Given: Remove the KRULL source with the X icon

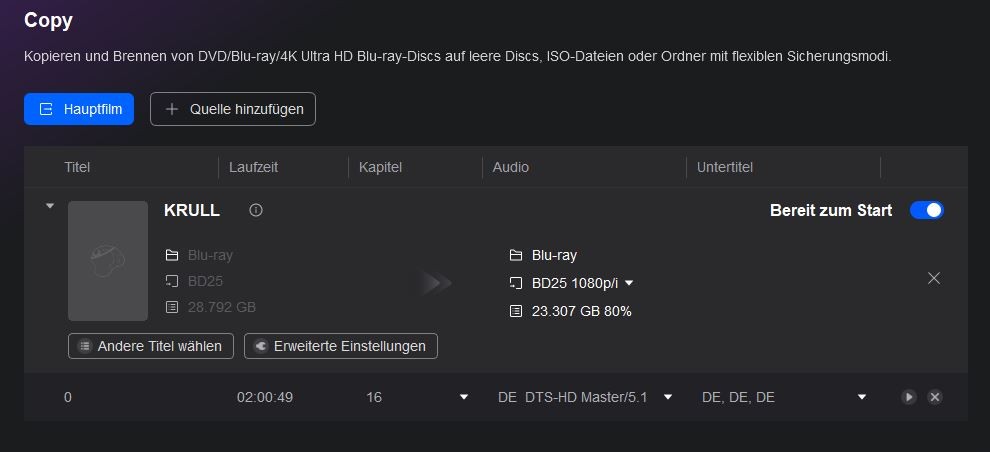Looking at the screenshot, I should tap(934, 278).
